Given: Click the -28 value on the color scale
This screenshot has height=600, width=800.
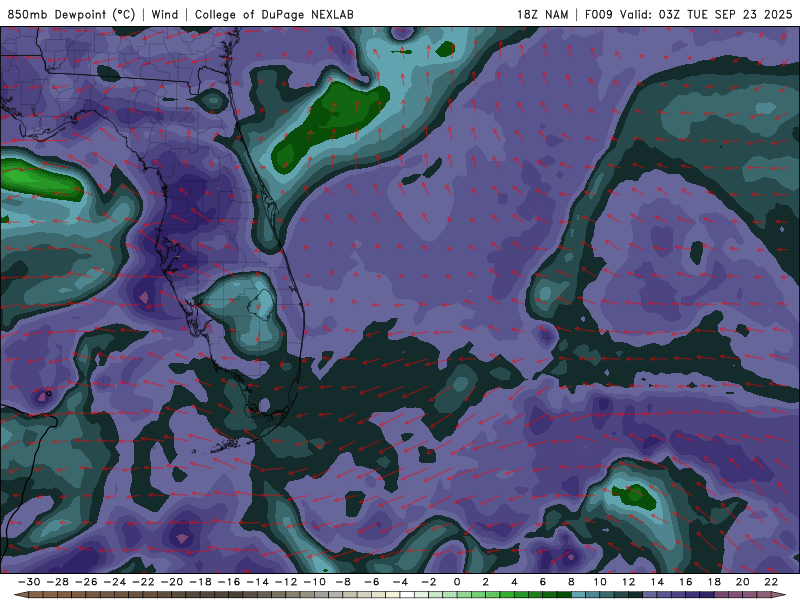Looking at the screenshot, I should coord(58,582).
